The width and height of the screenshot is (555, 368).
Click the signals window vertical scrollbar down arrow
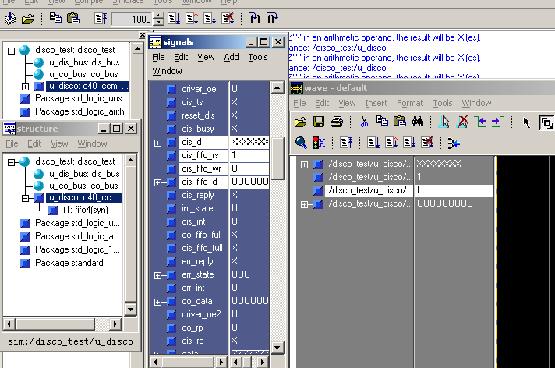click(278, 347)
